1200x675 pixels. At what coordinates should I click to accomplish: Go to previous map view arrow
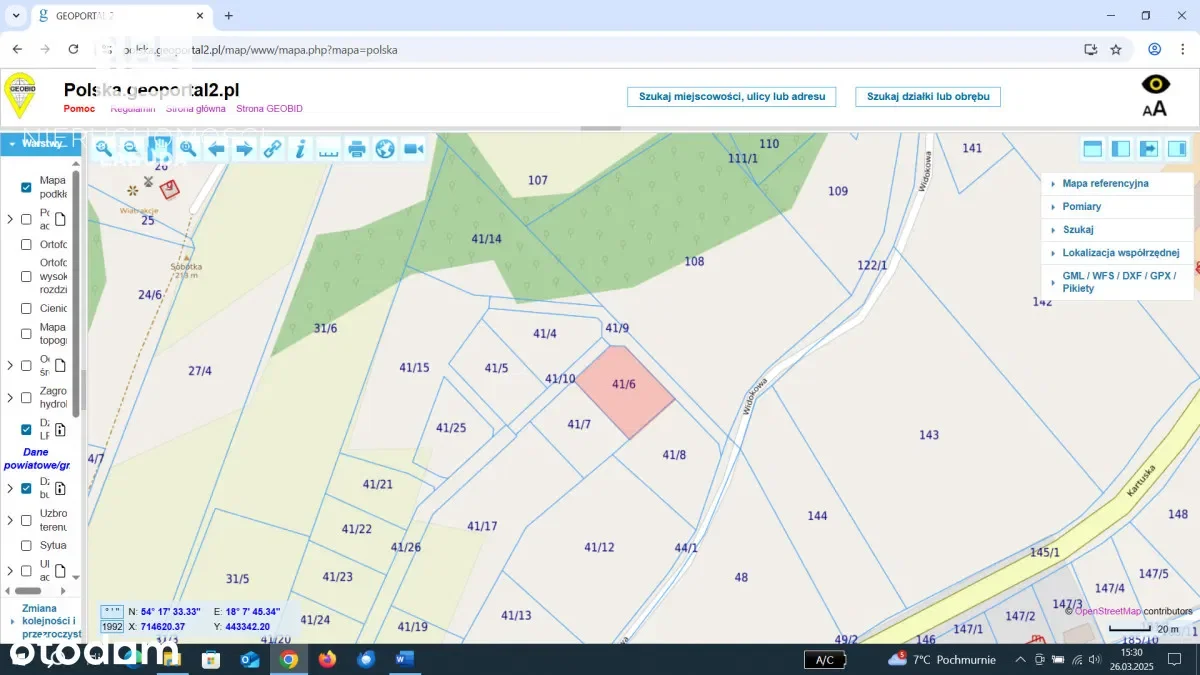pos(216,149)
